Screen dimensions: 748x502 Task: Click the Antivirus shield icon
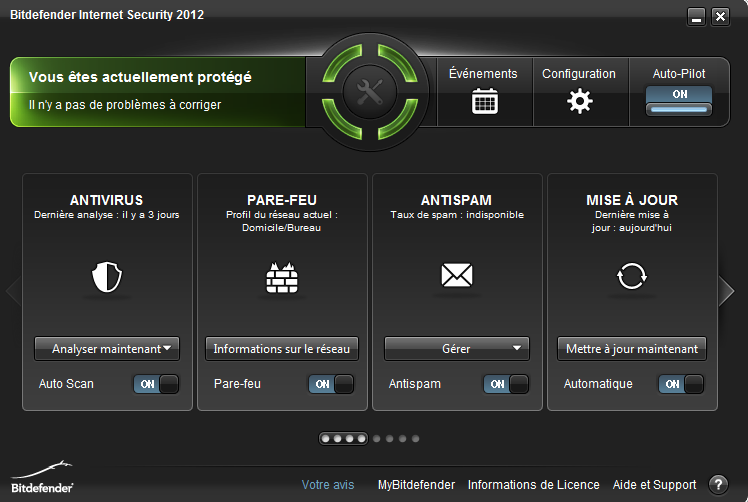(x=107, y=277)
